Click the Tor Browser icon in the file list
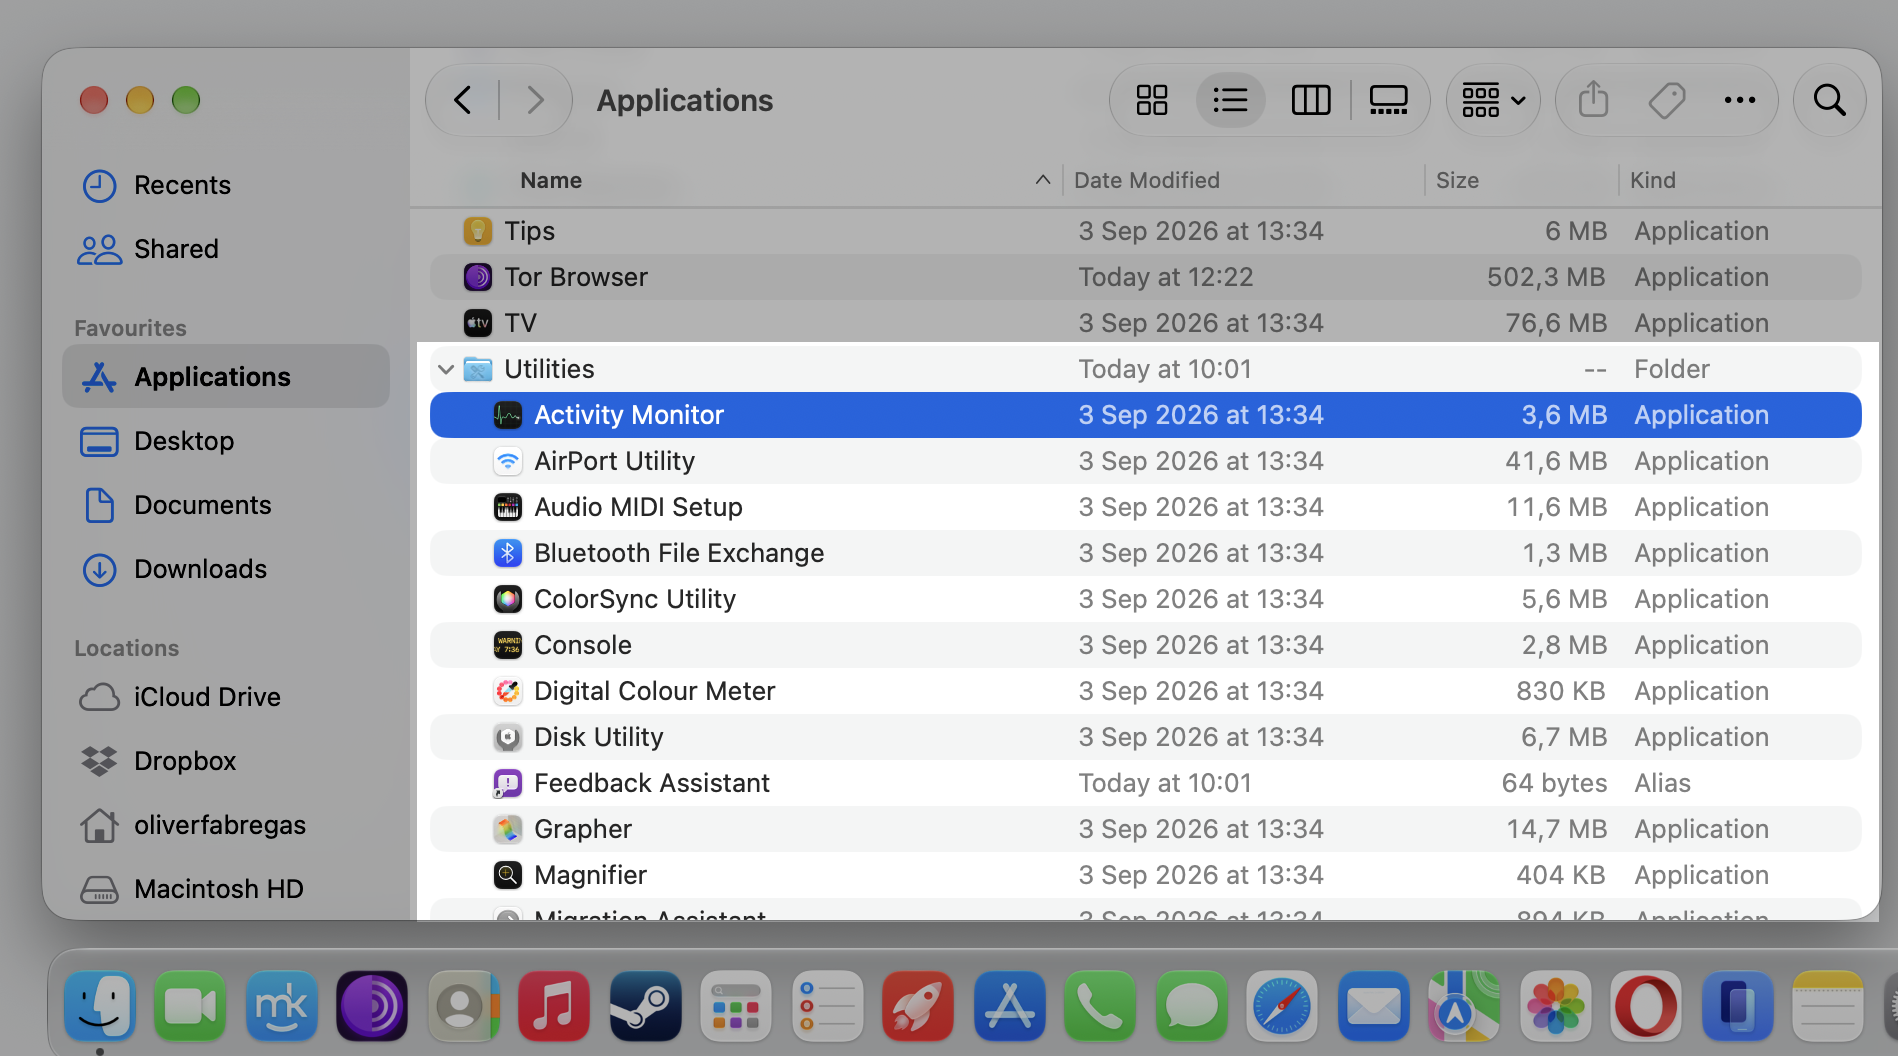 click(x=478, y=277)
